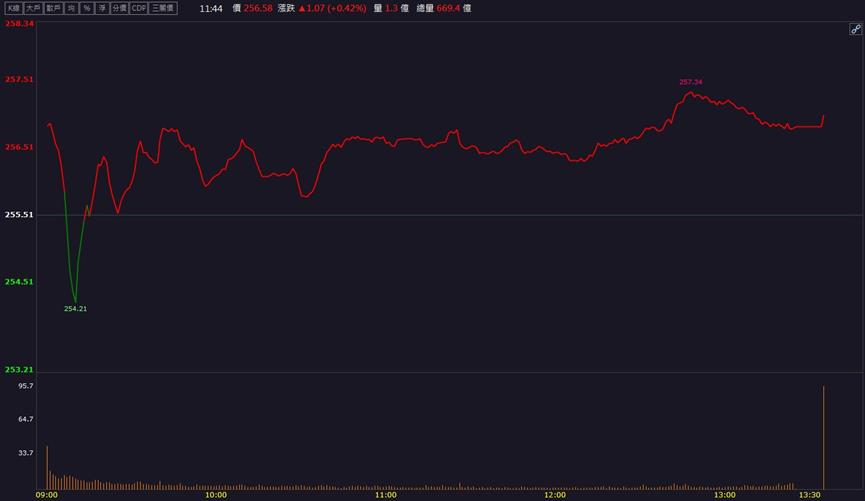Click the price value 256.58
Screen dimensions: 865x501
click(258, 8)
